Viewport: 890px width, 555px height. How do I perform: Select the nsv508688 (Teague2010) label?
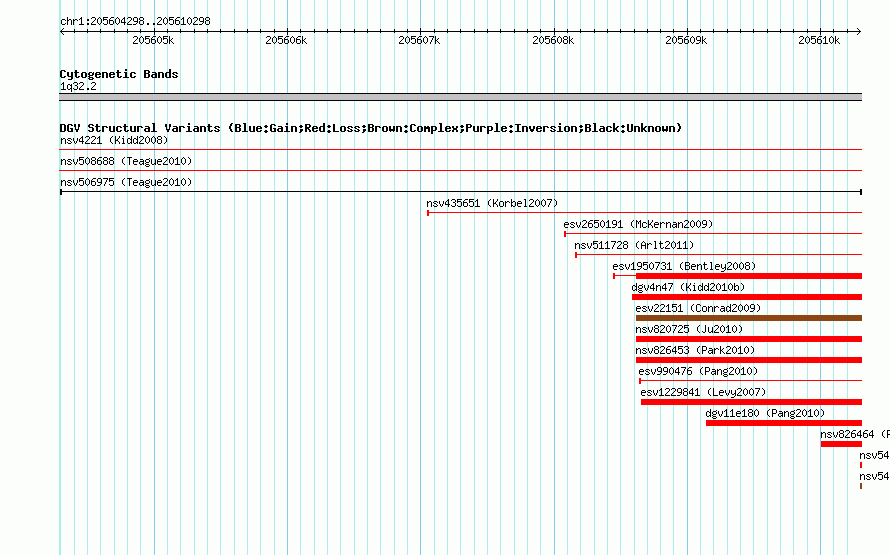click(126, 161)
